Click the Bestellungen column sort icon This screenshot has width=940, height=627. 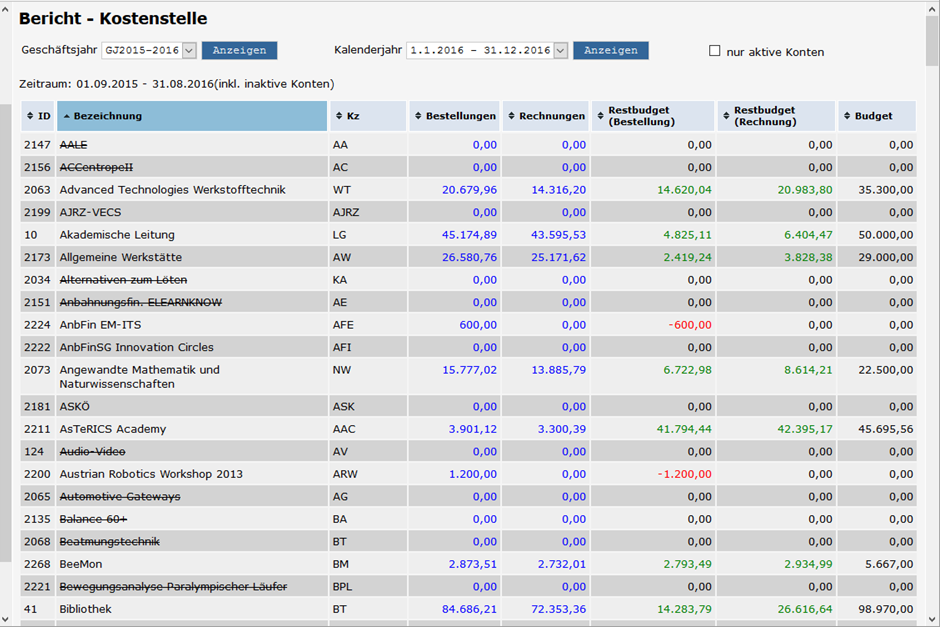pyautogui.click(x=418, y=116)
